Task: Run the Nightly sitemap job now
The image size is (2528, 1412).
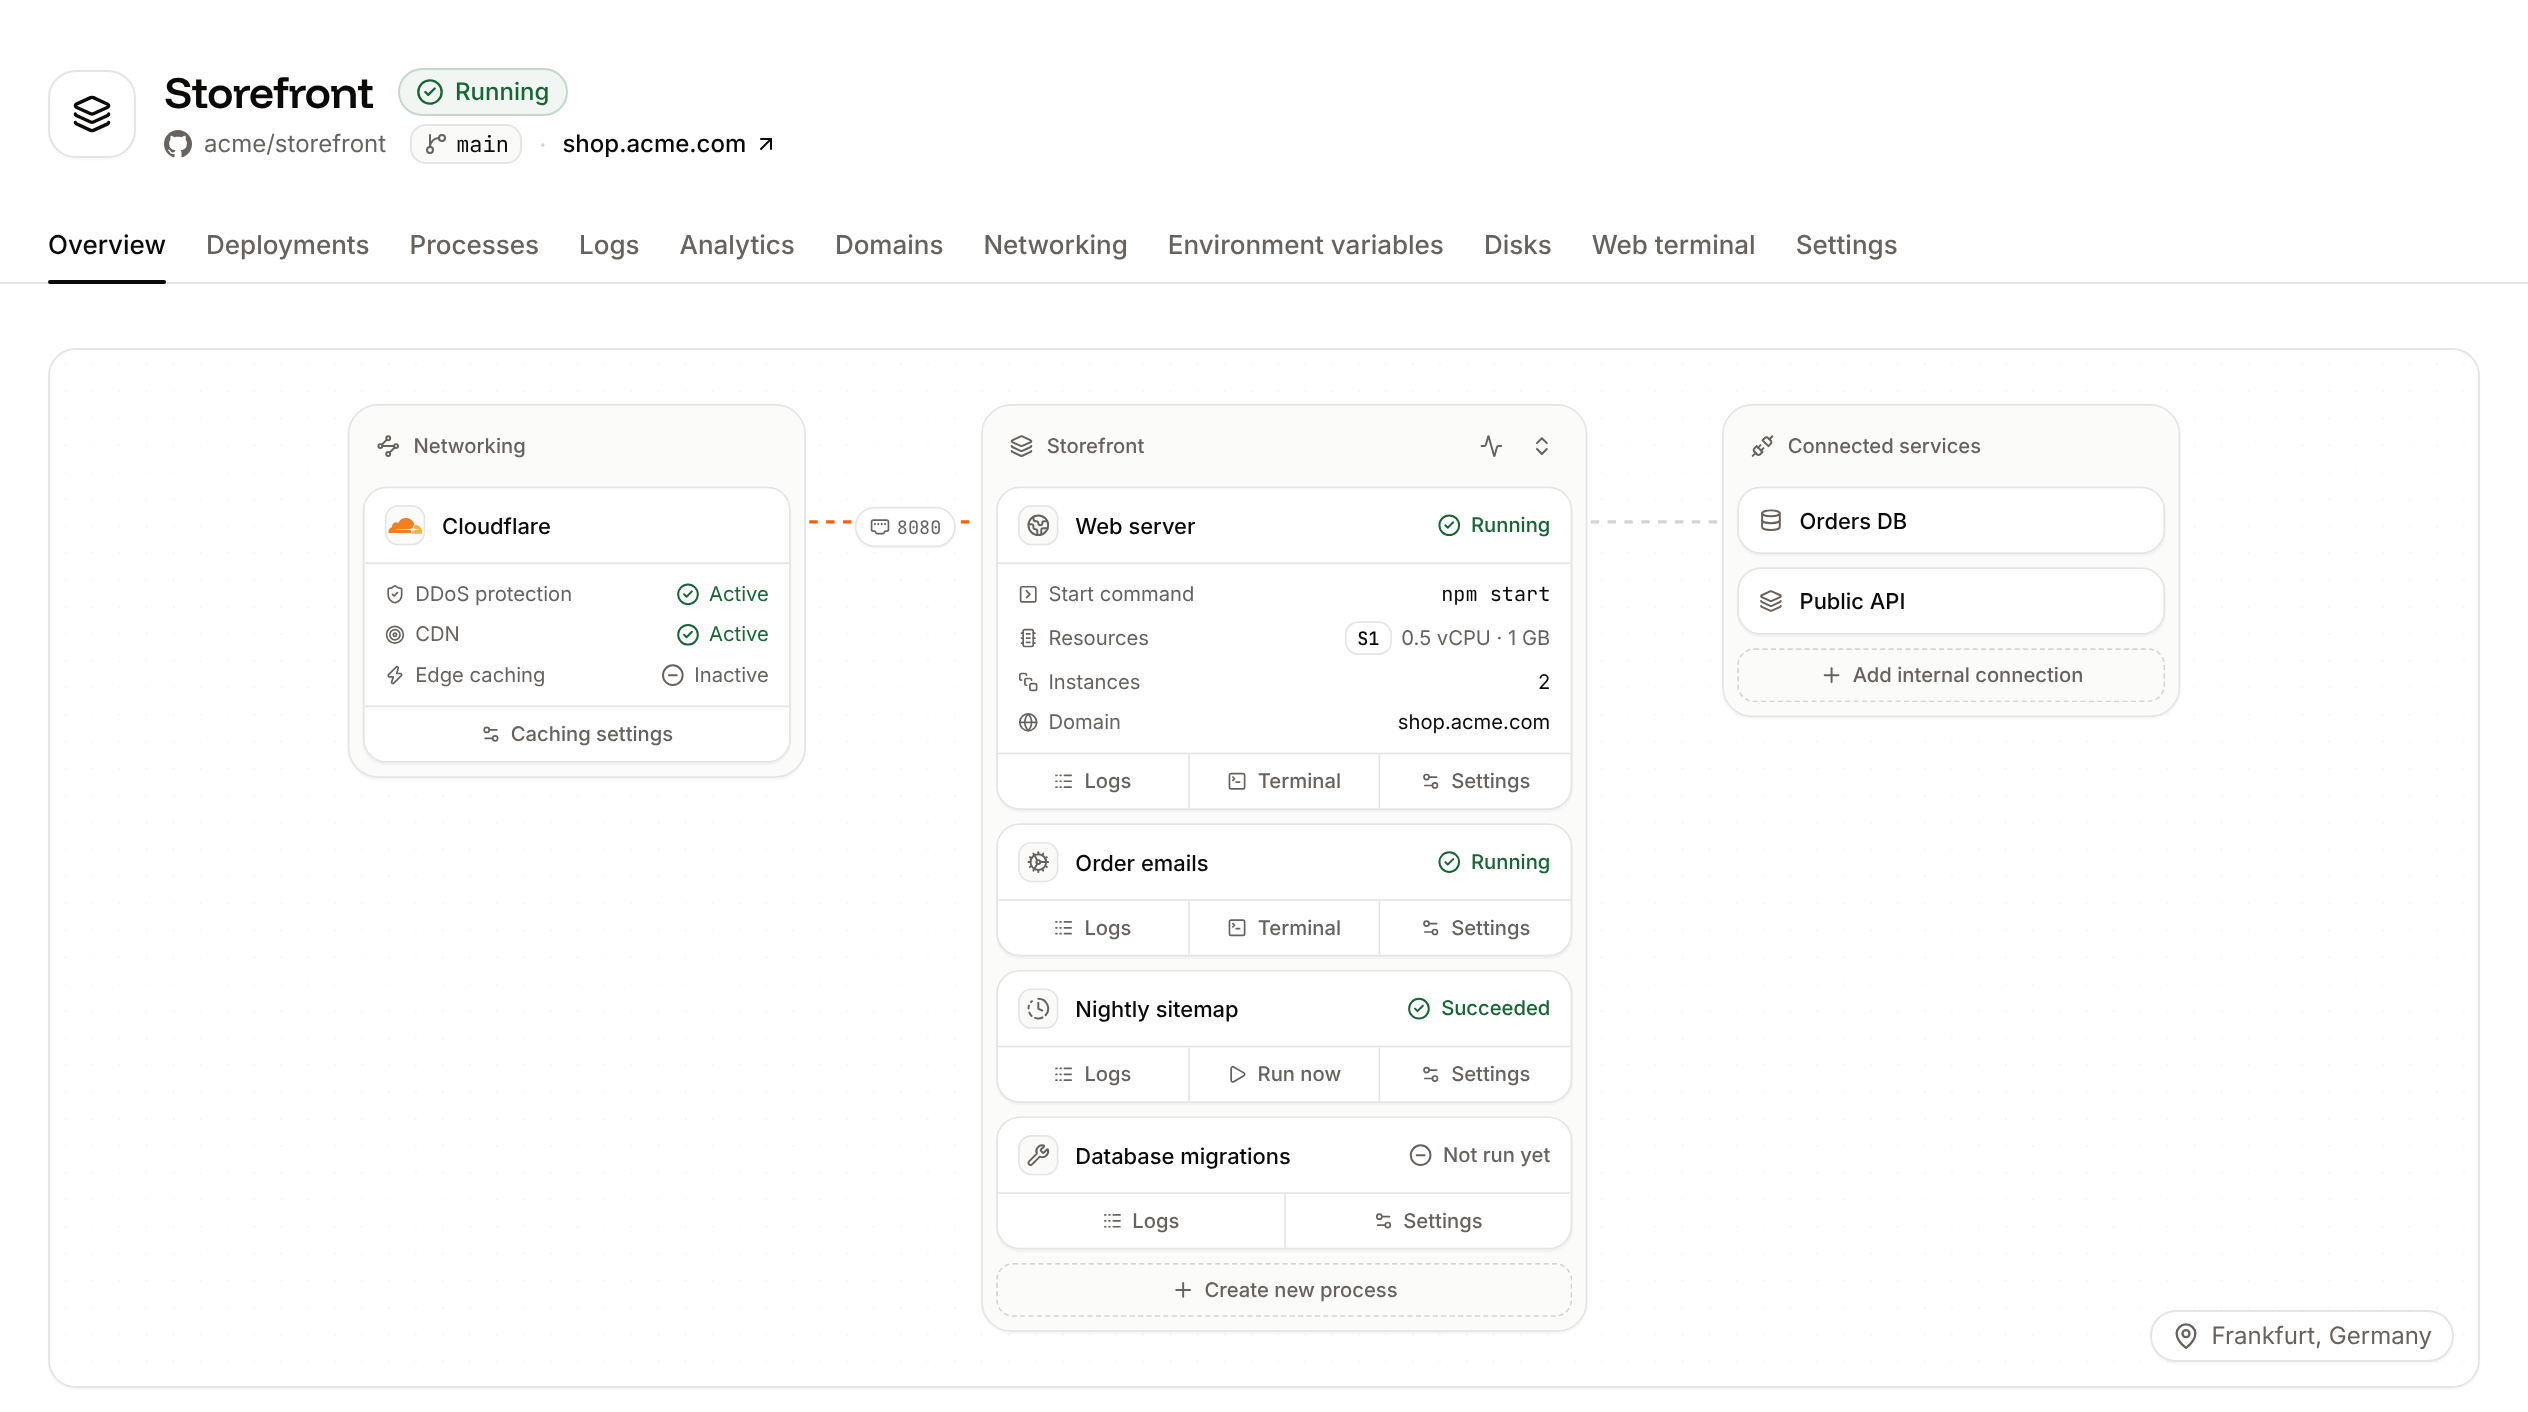Action: [1284, 1074]
